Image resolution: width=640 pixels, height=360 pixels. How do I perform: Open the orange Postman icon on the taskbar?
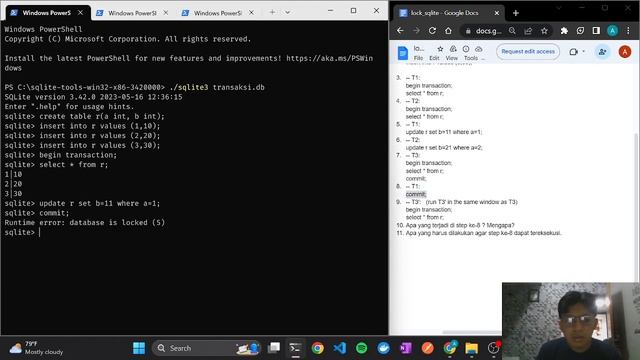coord(427,348)
